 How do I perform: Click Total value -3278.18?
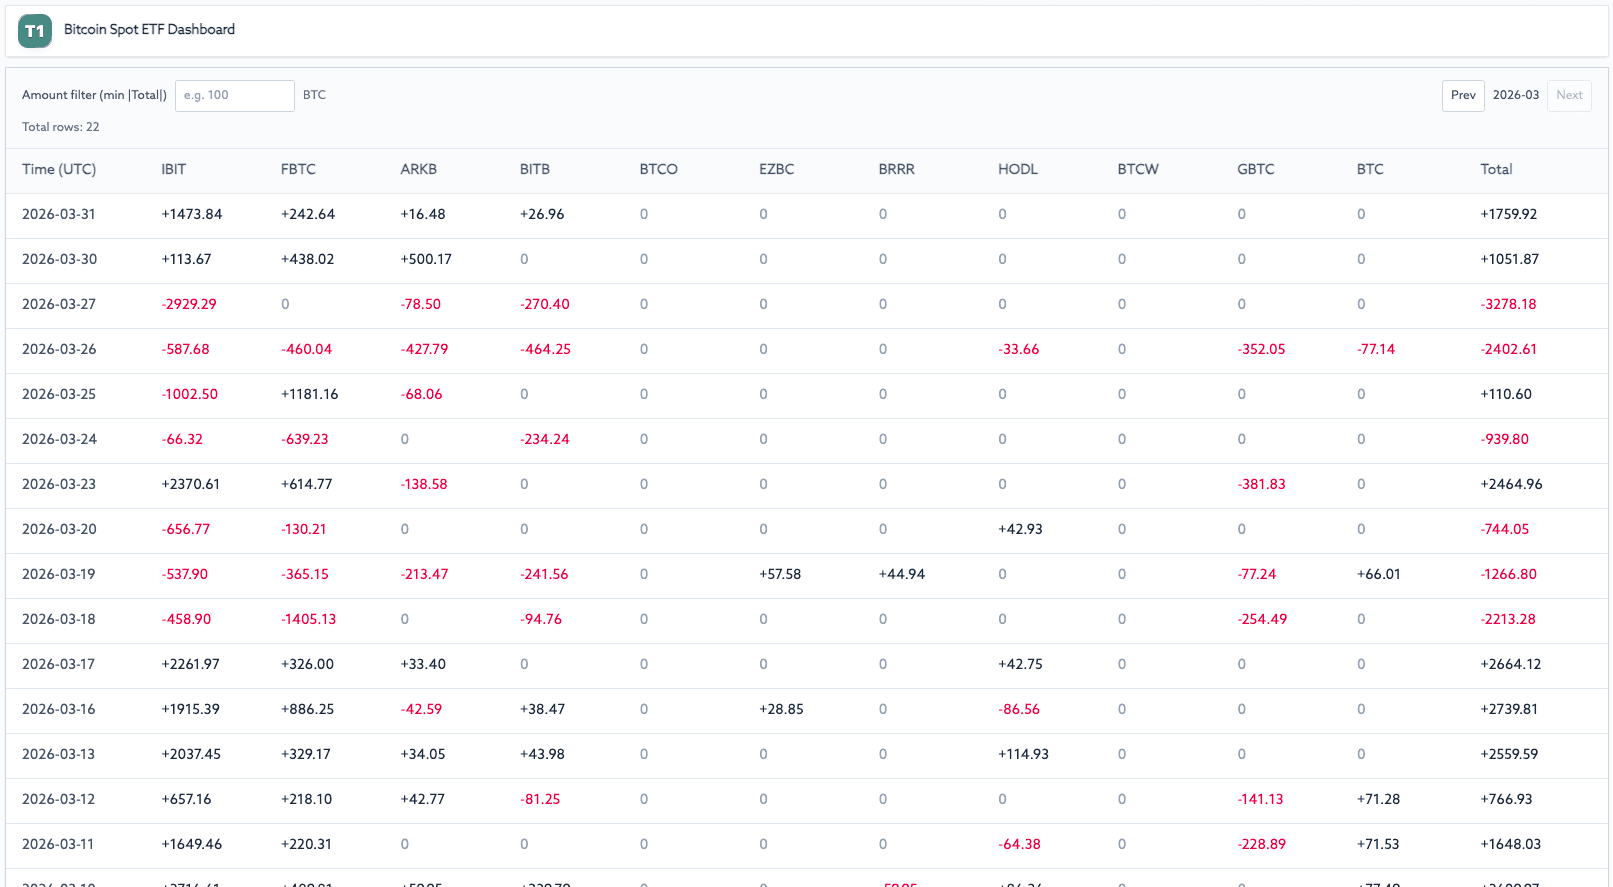pyautogui.click(x=1509, y=305)
